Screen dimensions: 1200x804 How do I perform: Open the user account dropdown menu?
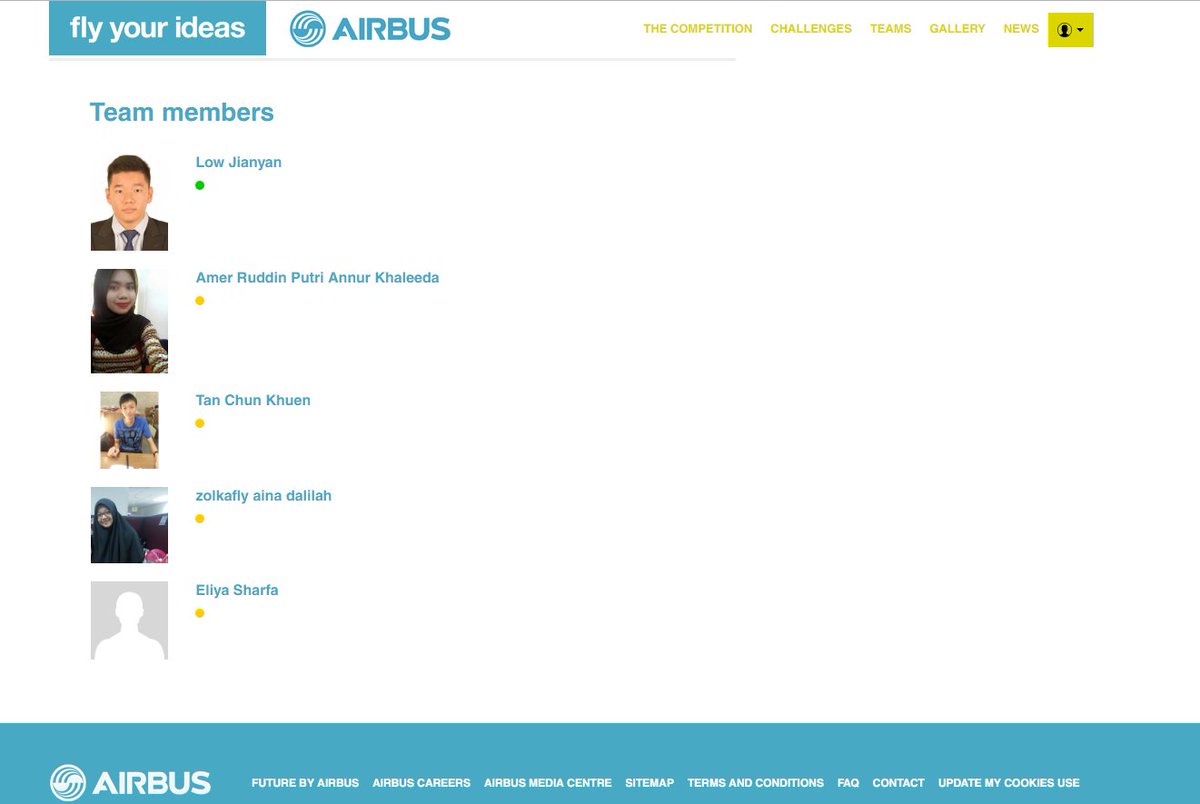coord(1070,30)
